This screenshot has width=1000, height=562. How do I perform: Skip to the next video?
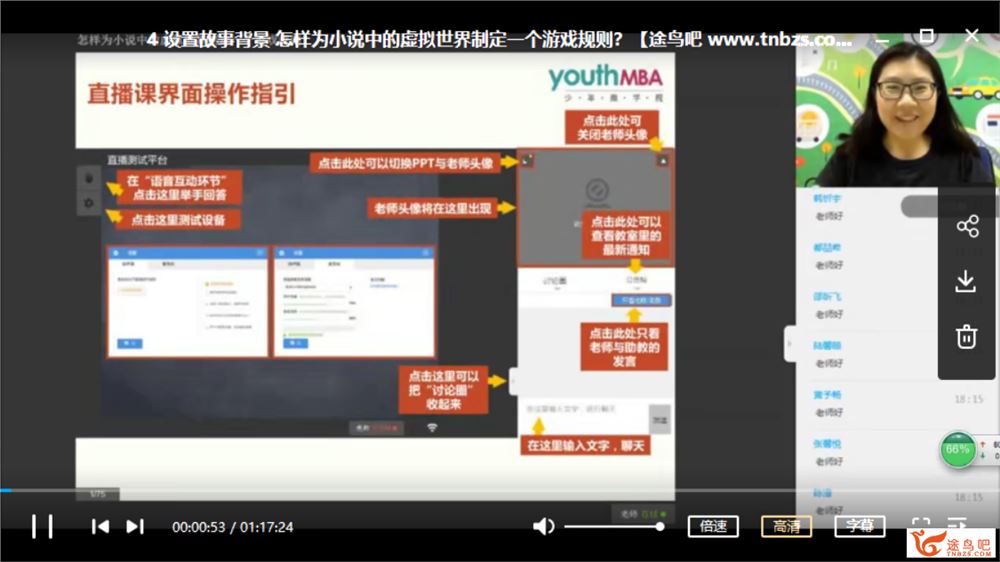tap(135, 526)
